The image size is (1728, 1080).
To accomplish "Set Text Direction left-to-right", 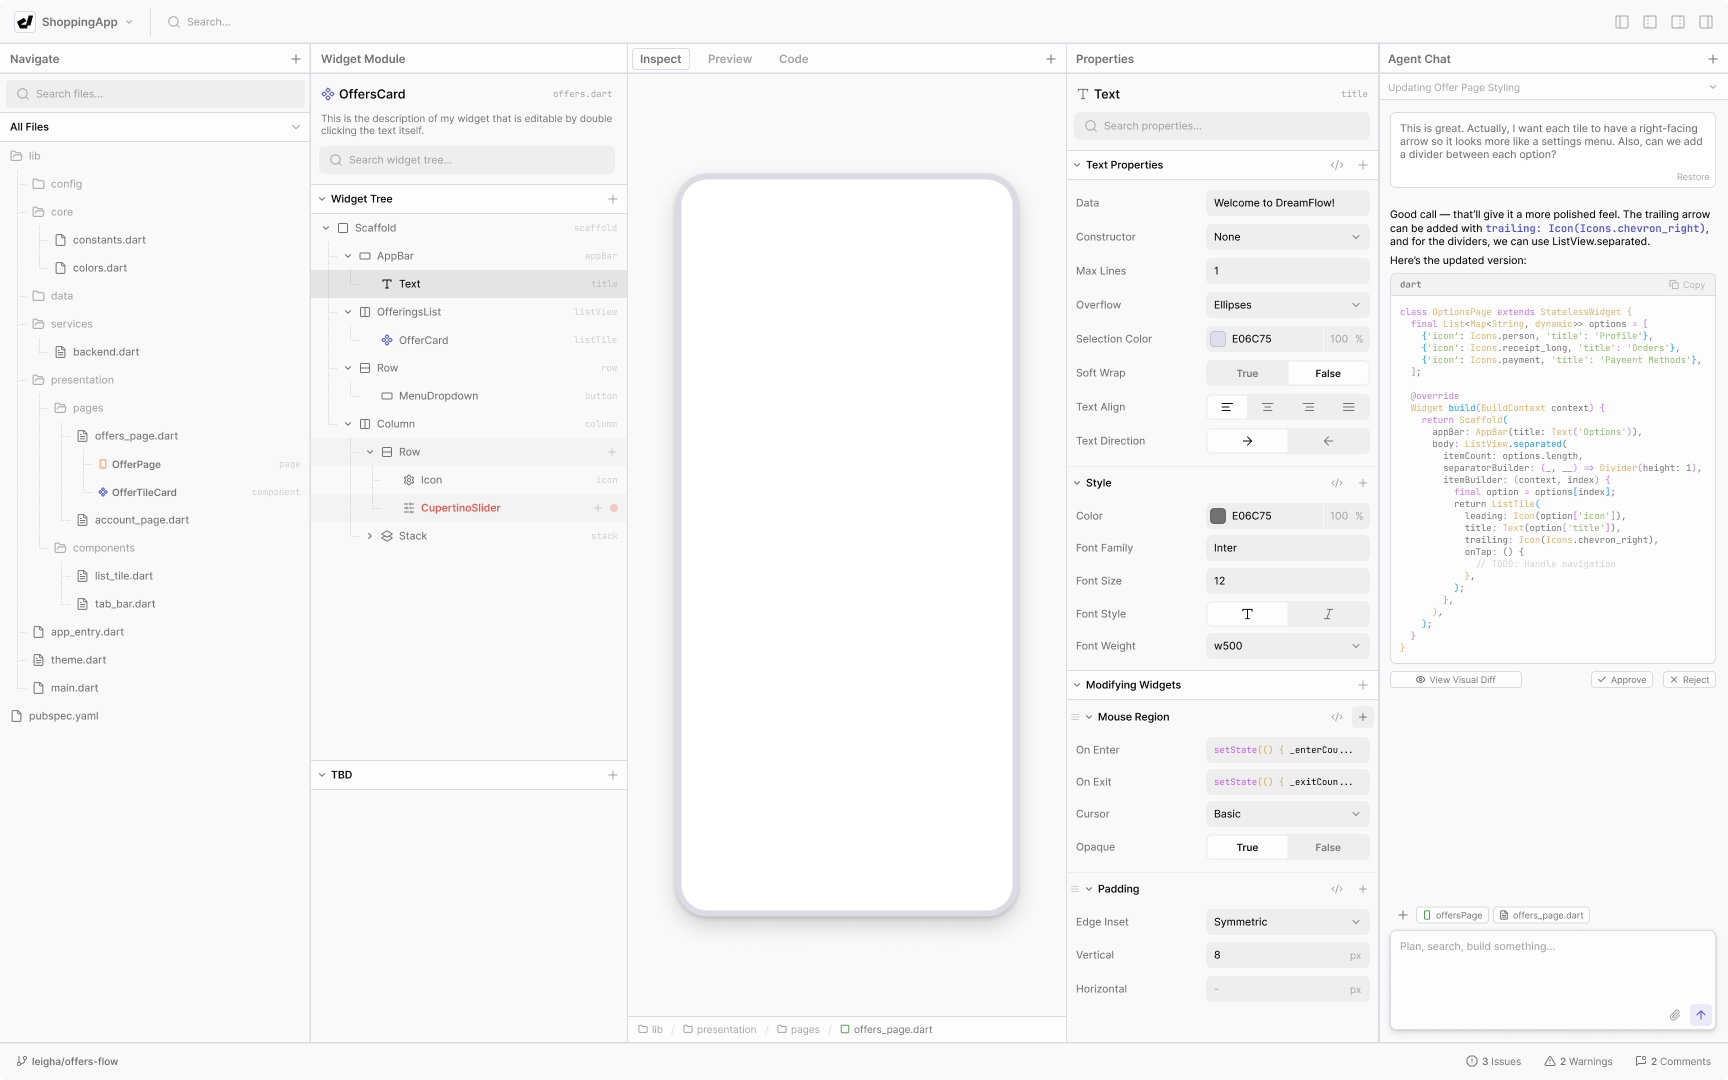I will 1247,441.
